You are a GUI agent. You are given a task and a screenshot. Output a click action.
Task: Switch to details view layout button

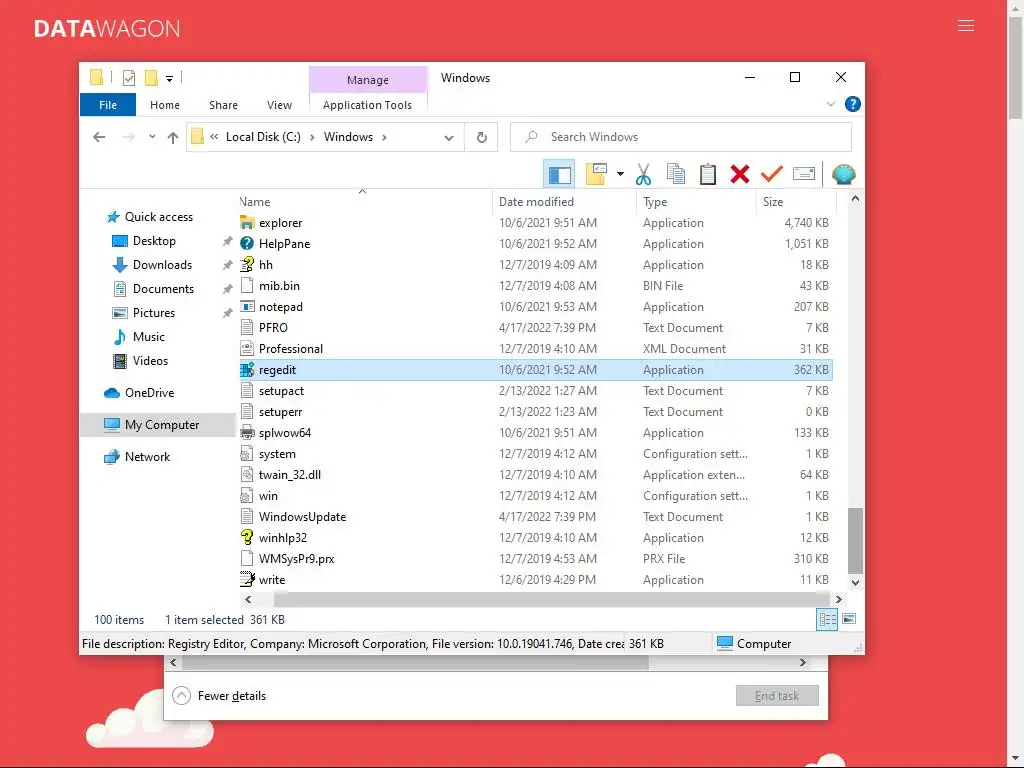coord(827,619)
